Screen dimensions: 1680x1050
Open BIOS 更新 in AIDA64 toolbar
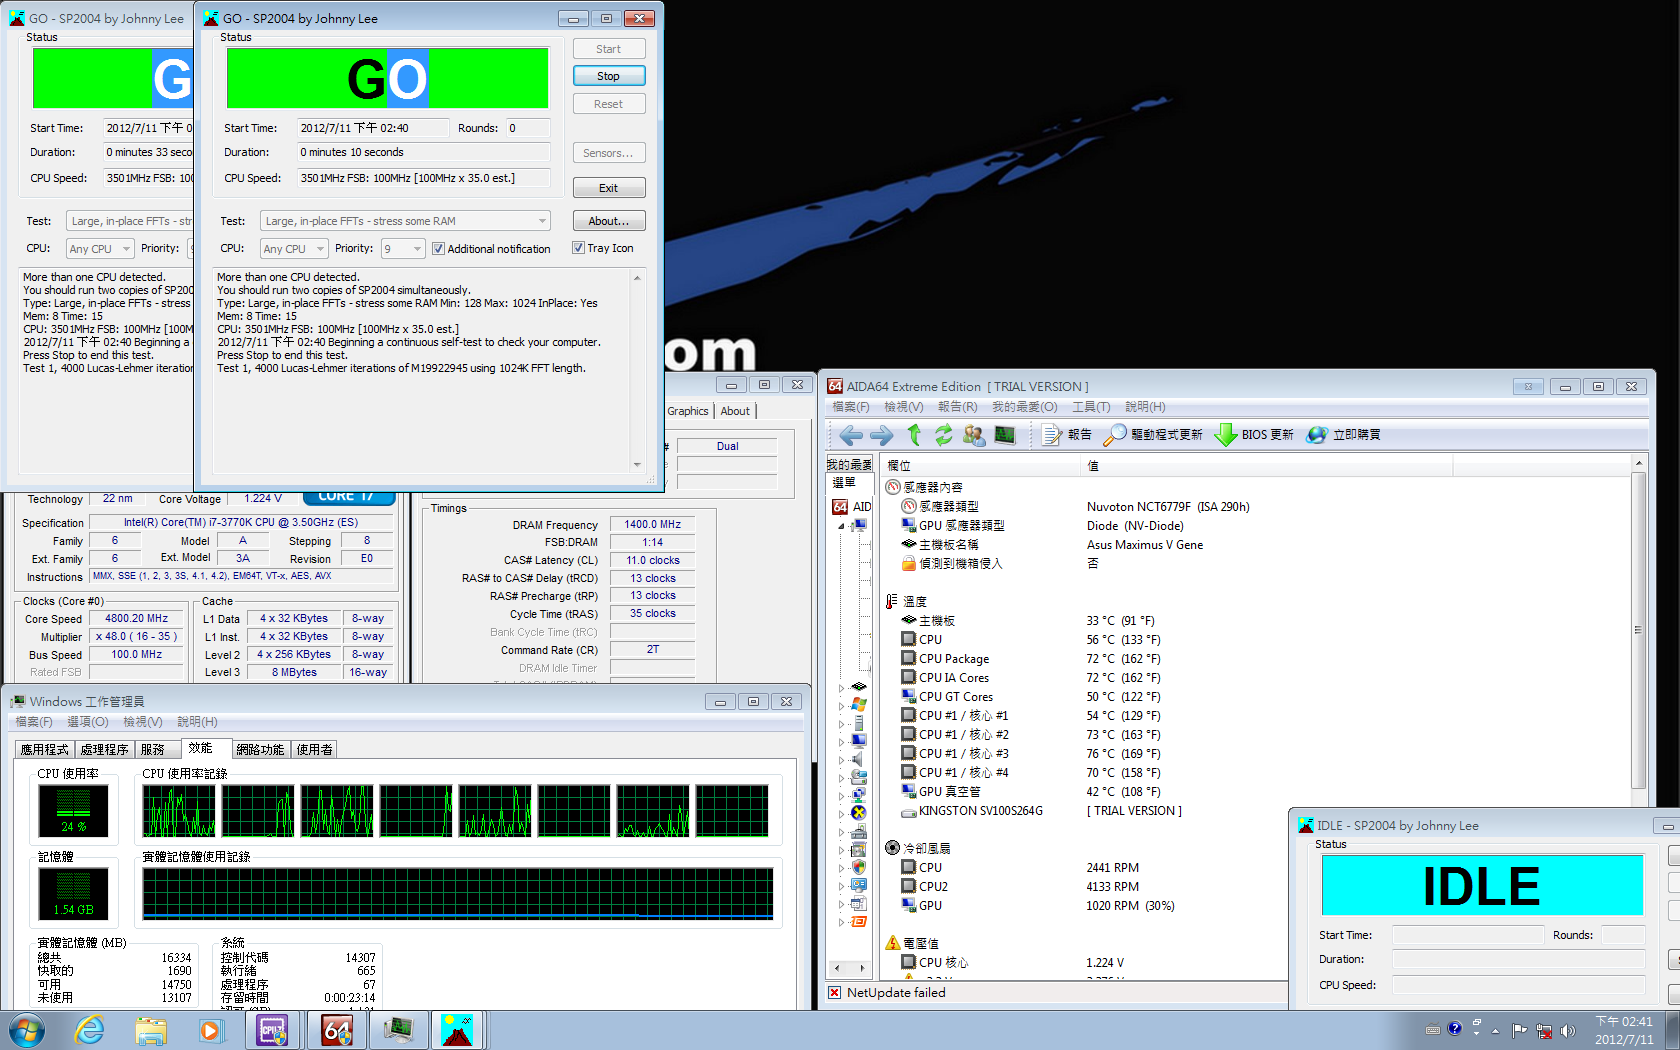click(x=1254, y=435)
